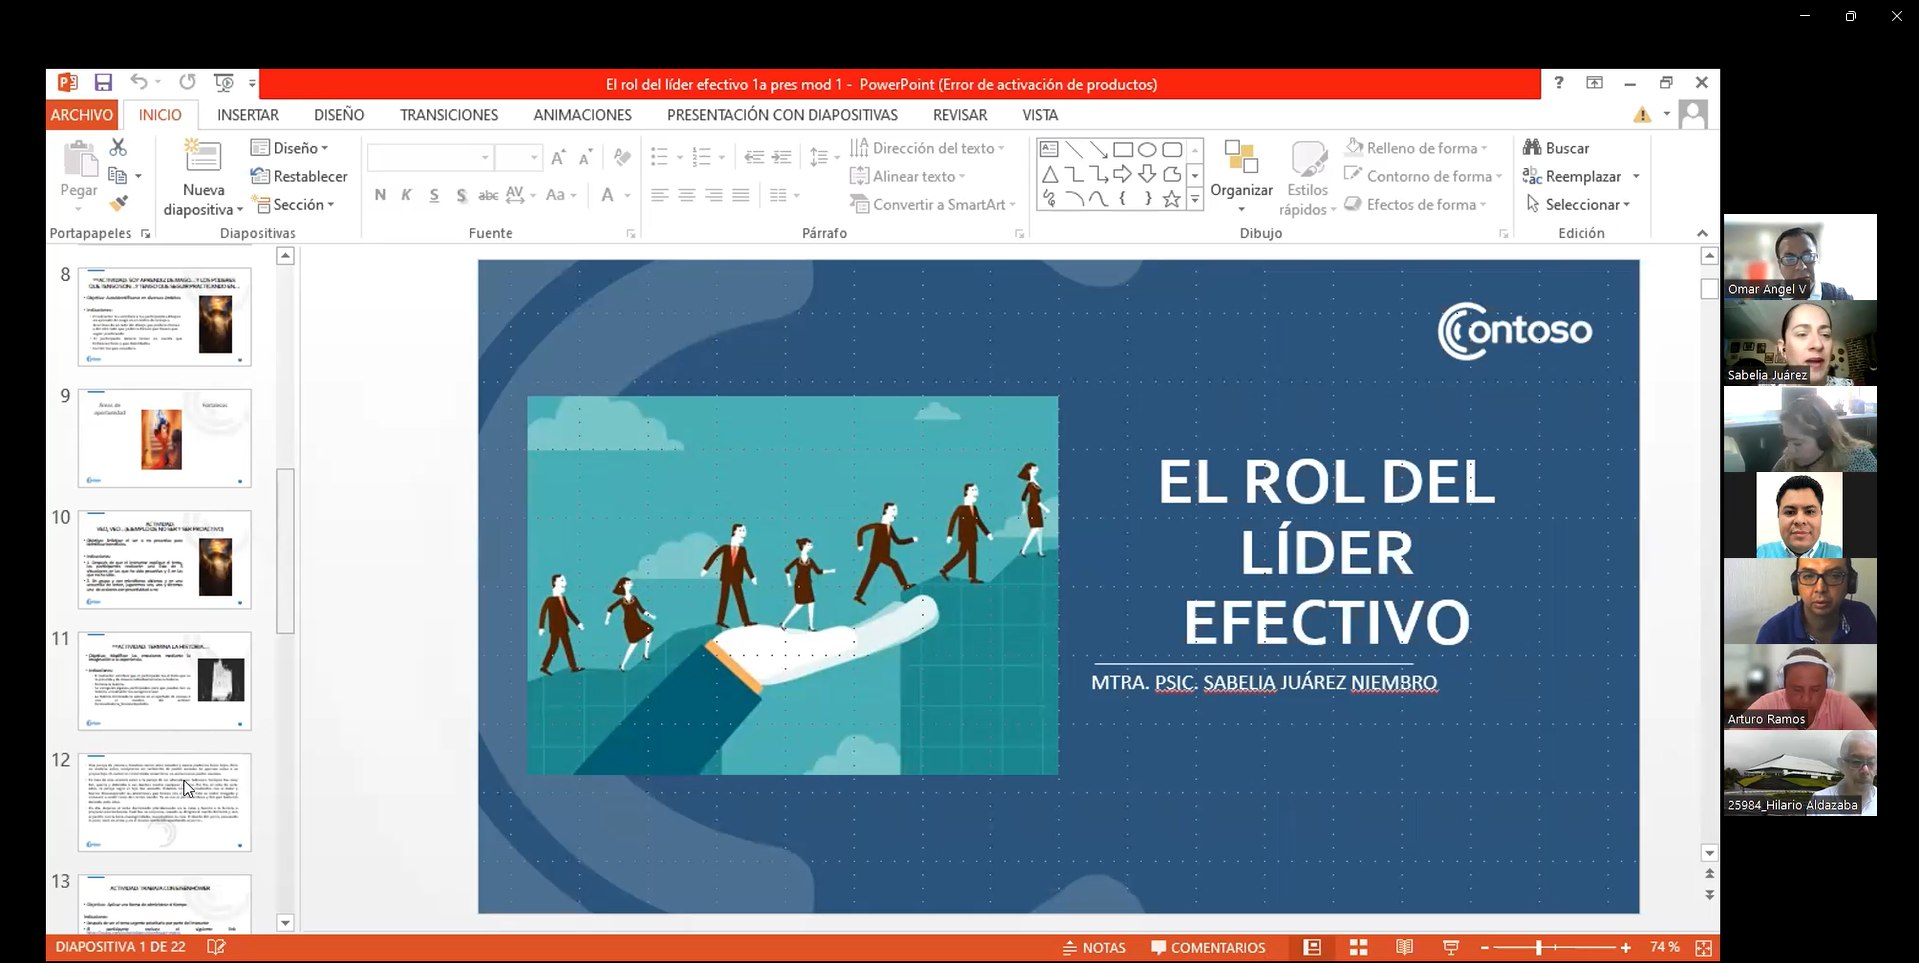Click the Save icon in quick access toolbar
This screenshot has width=1919, height=963.
click(x=103, y=83)
